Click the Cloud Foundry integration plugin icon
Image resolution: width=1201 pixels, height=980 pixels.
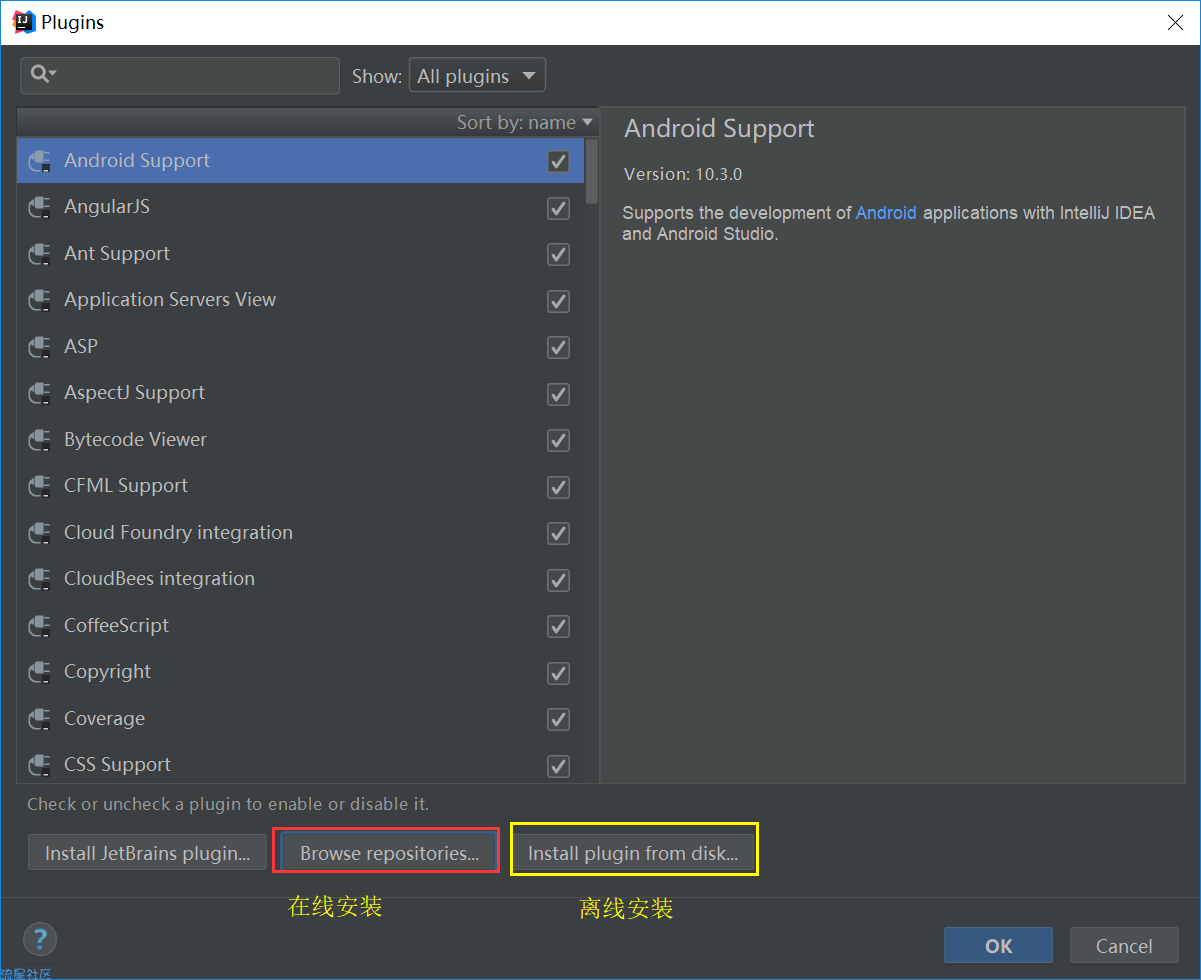tap(40, 533)
